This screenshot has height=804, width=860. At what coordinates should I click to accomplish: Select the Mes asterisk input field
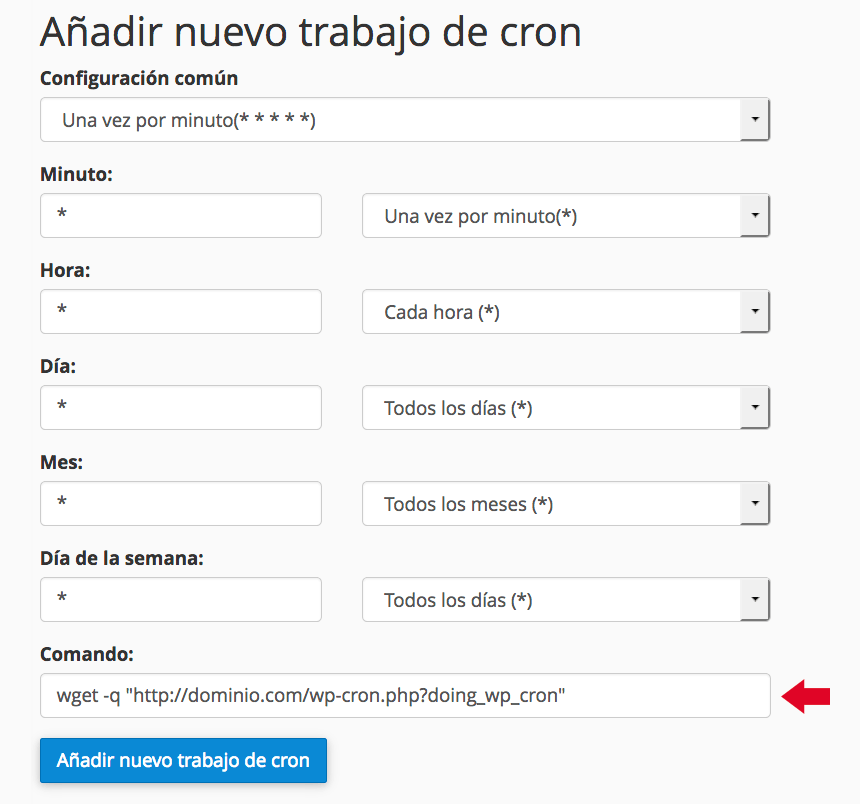coord(180,503)
